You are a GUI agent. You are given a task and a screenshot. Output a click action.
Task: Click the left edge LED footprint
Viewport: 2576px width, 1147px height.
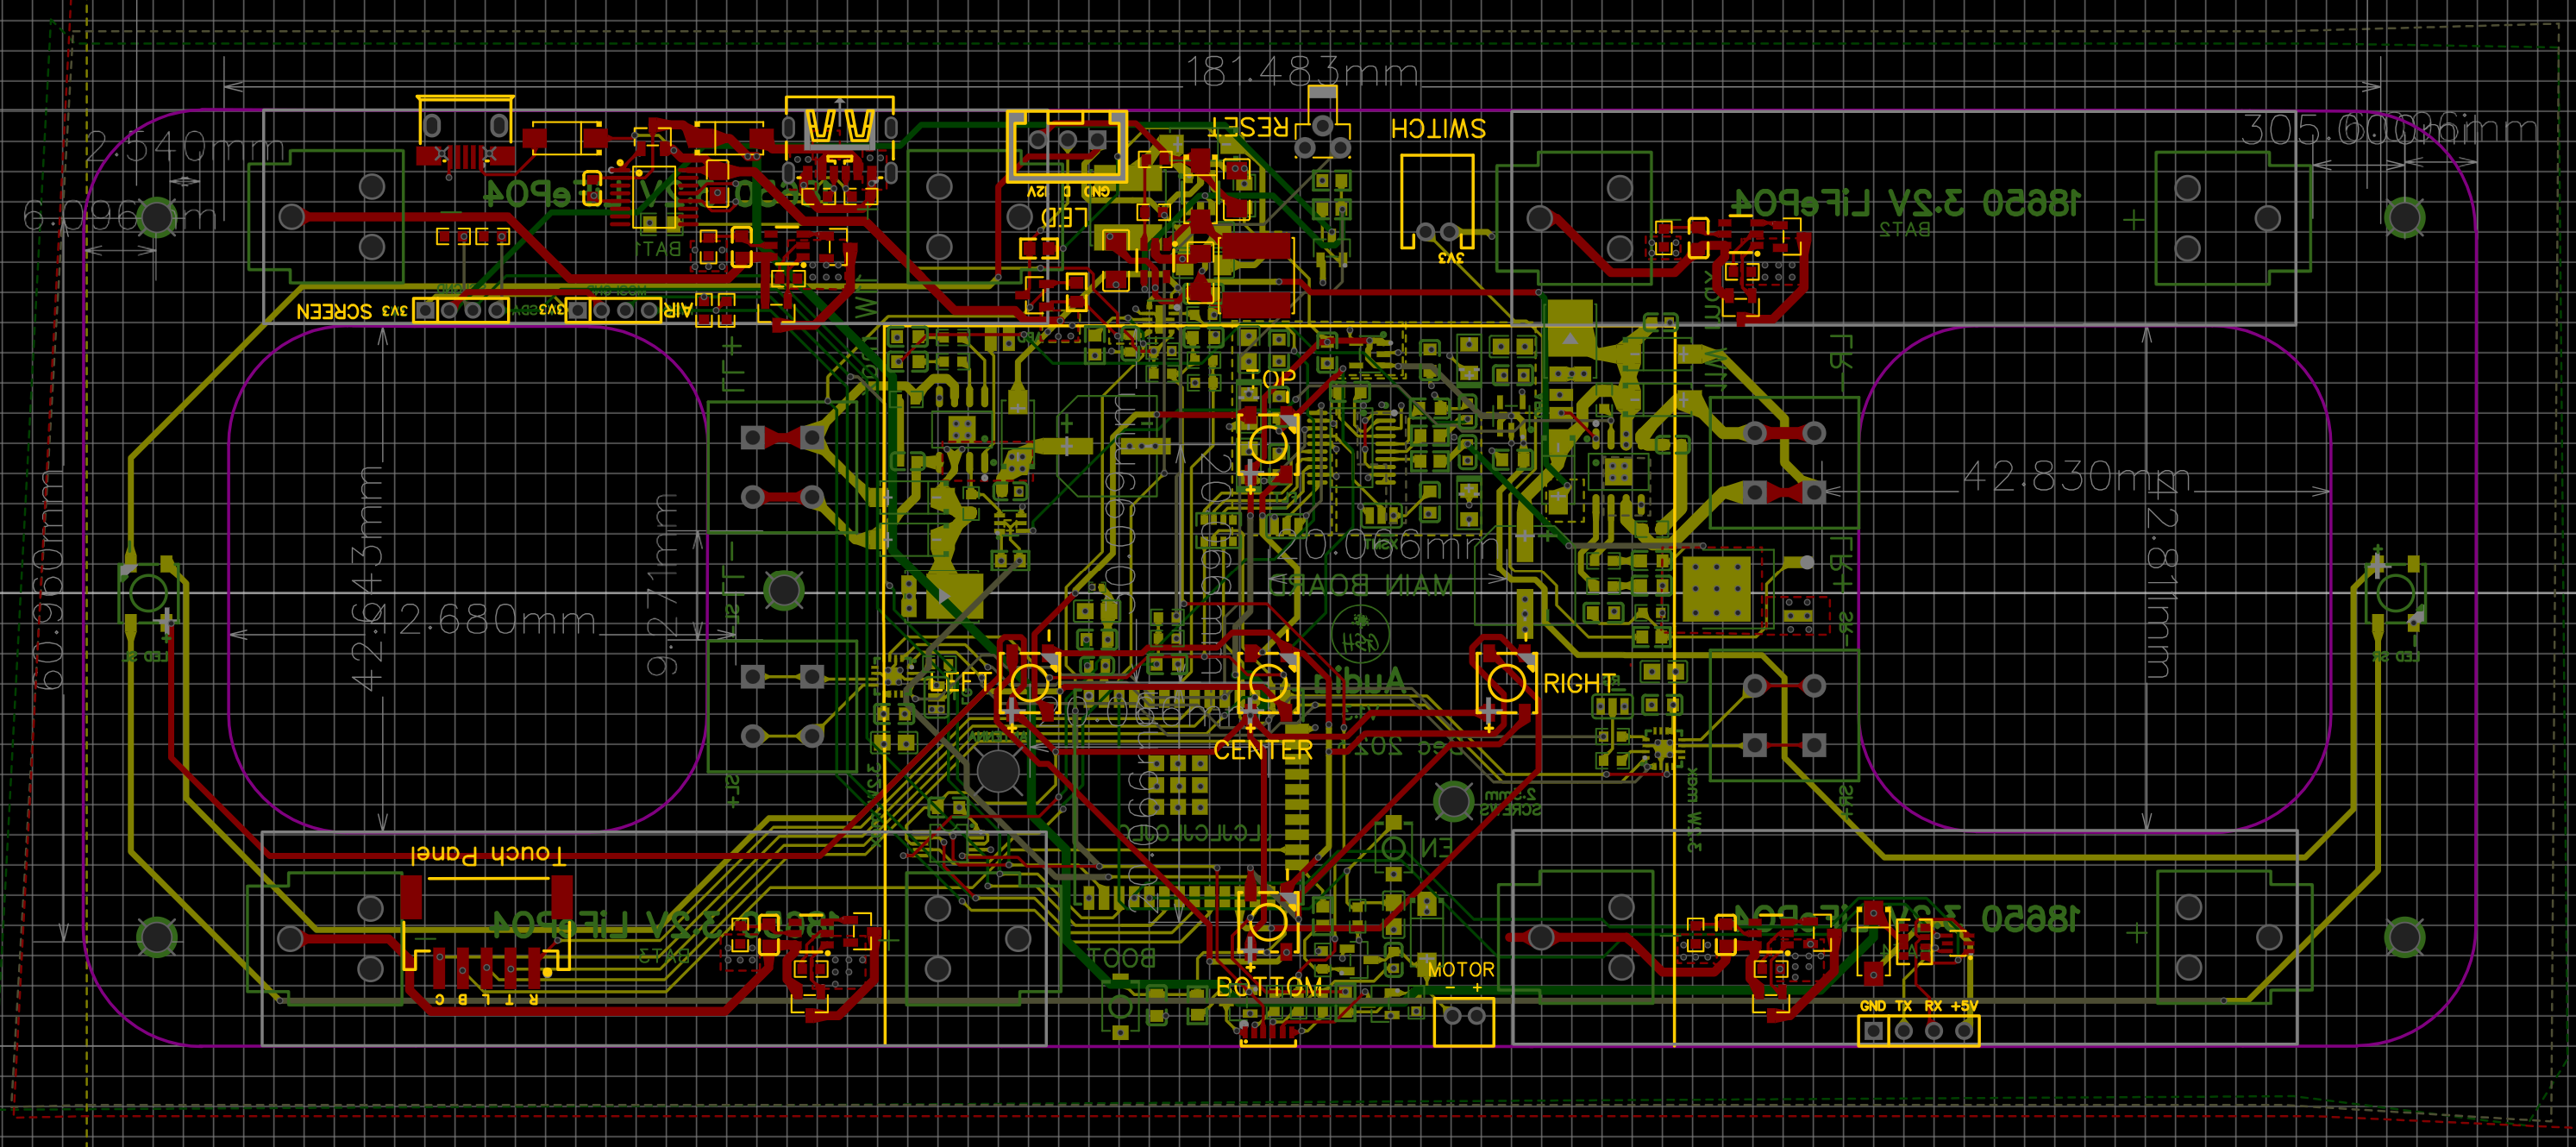149,593
